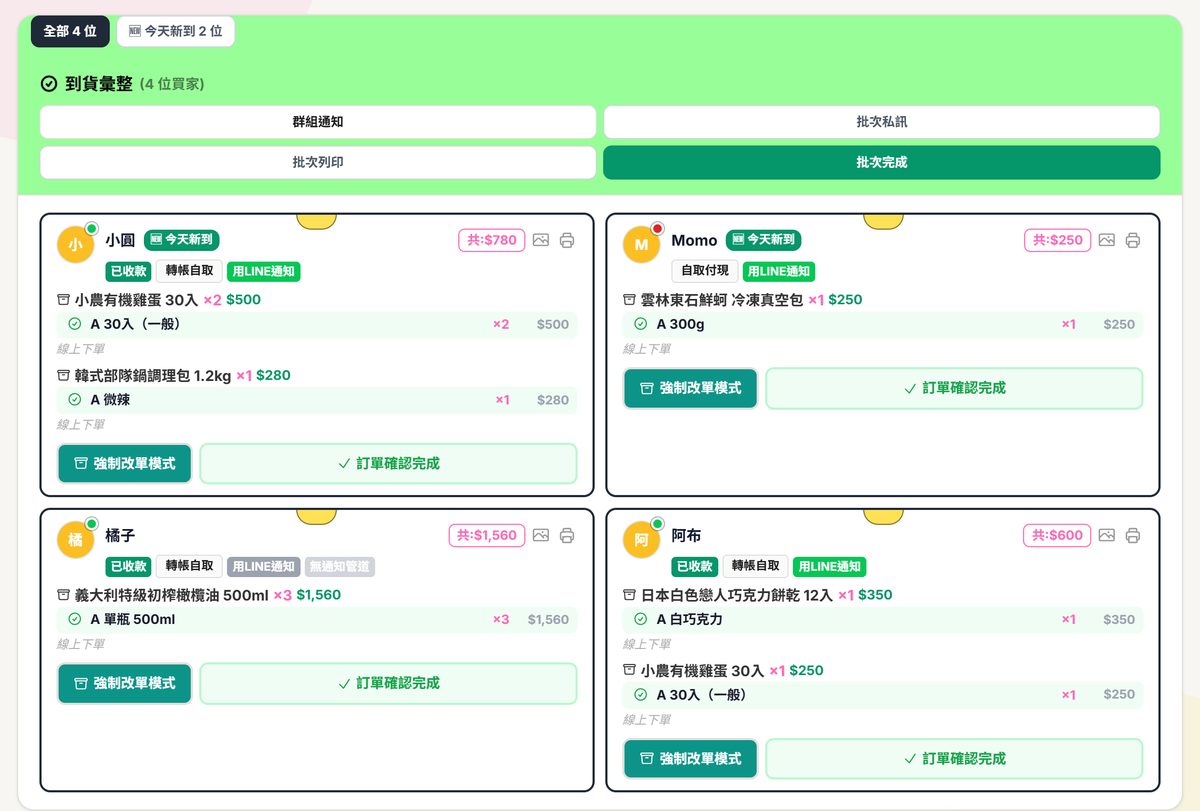The width and height of the screenshot is (1200, 811).
Task: Click 小圓's yellow avatar
Action: [76, 245]
